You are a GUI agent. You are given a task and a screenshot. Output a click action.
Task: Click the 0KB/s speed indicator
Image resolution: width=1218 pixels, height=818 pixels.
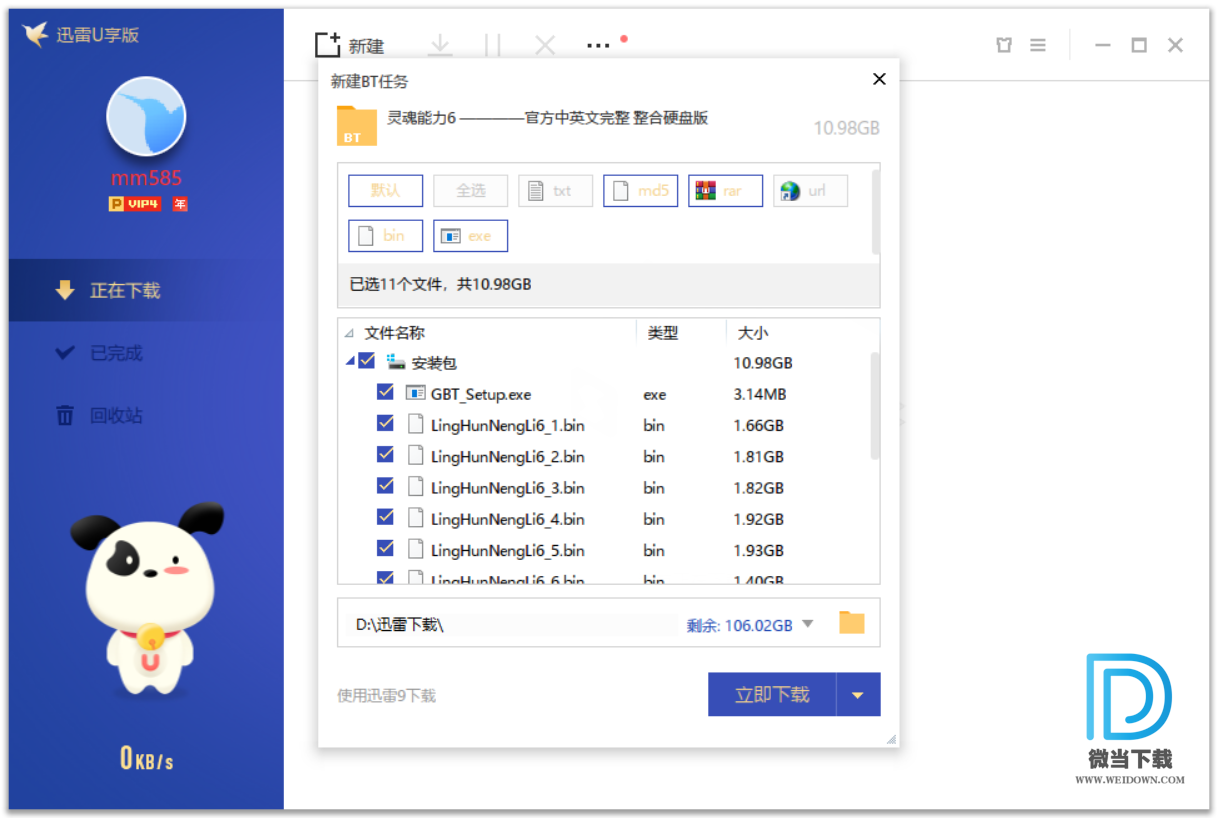(x=146, y=757)
